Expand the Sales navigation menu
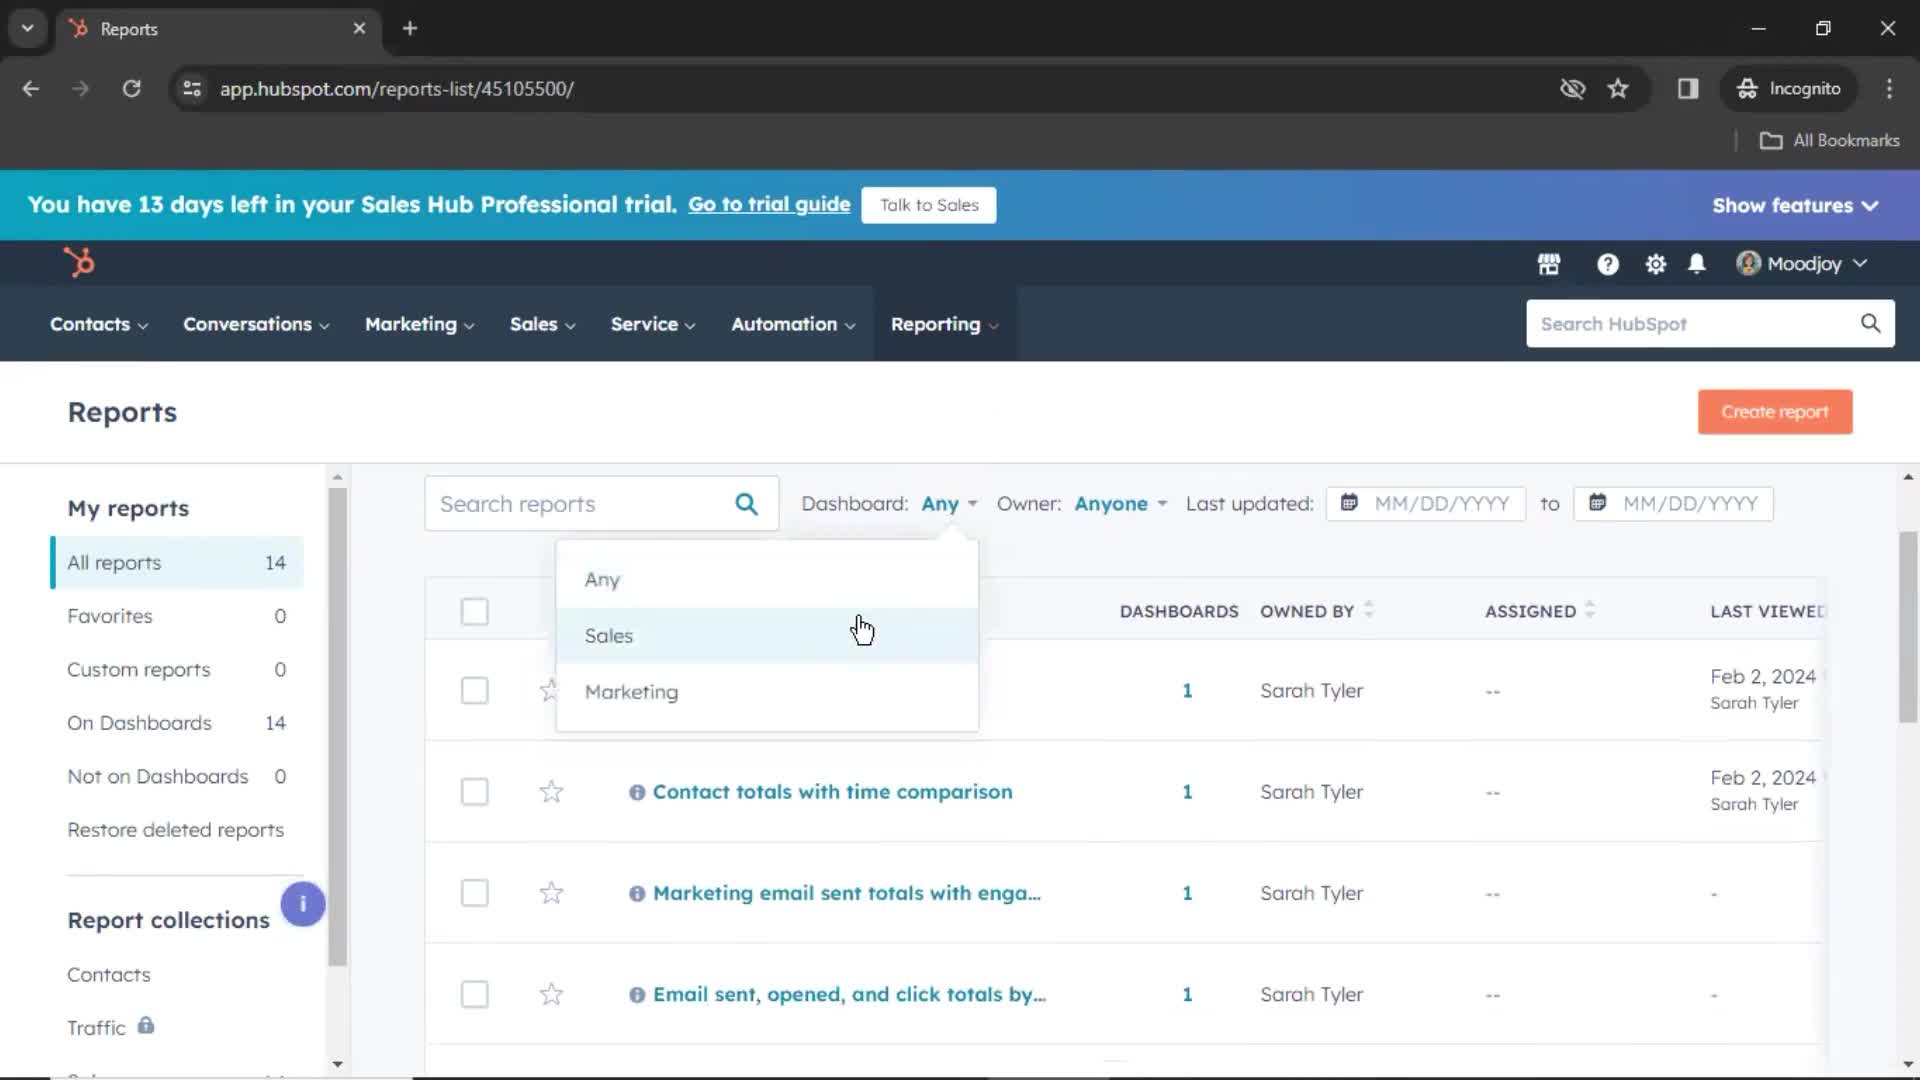The image size is (1920, 1080). 543,324
